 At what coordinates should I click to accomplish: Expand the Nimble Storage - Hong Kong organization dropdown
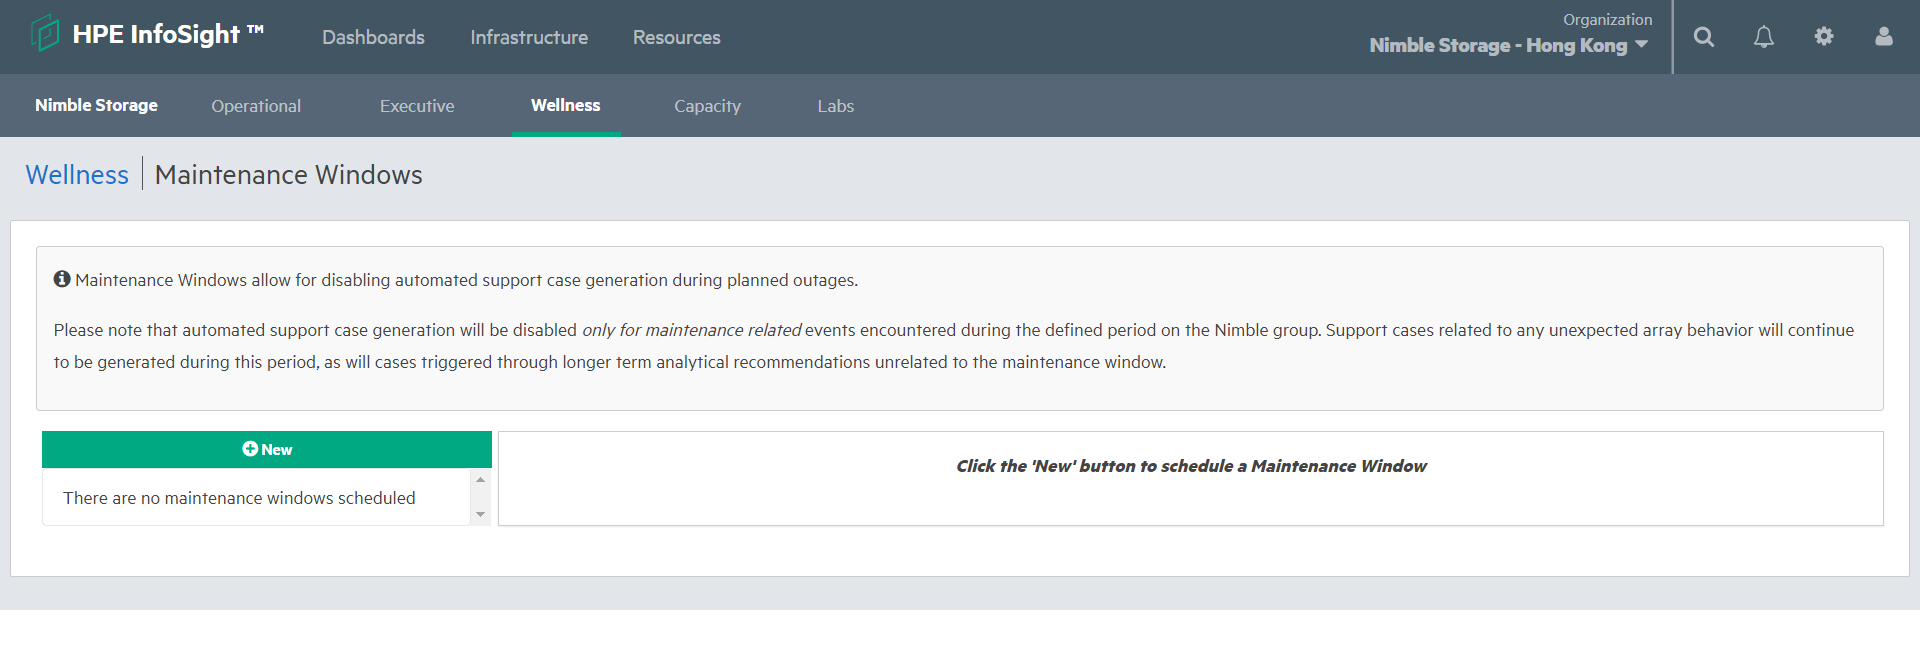pyautogui.click(x=1508, y=45)
